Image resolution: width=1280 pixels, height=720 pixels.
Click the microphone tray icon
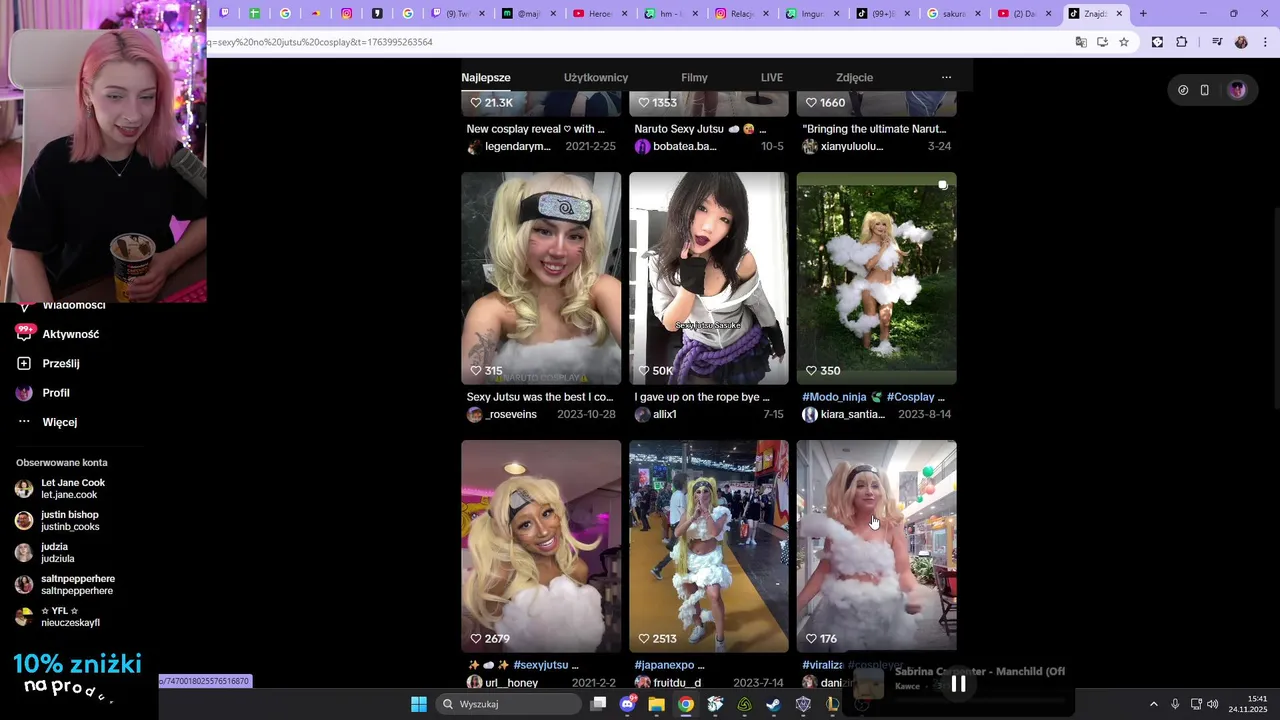(x=1175, y=704)
